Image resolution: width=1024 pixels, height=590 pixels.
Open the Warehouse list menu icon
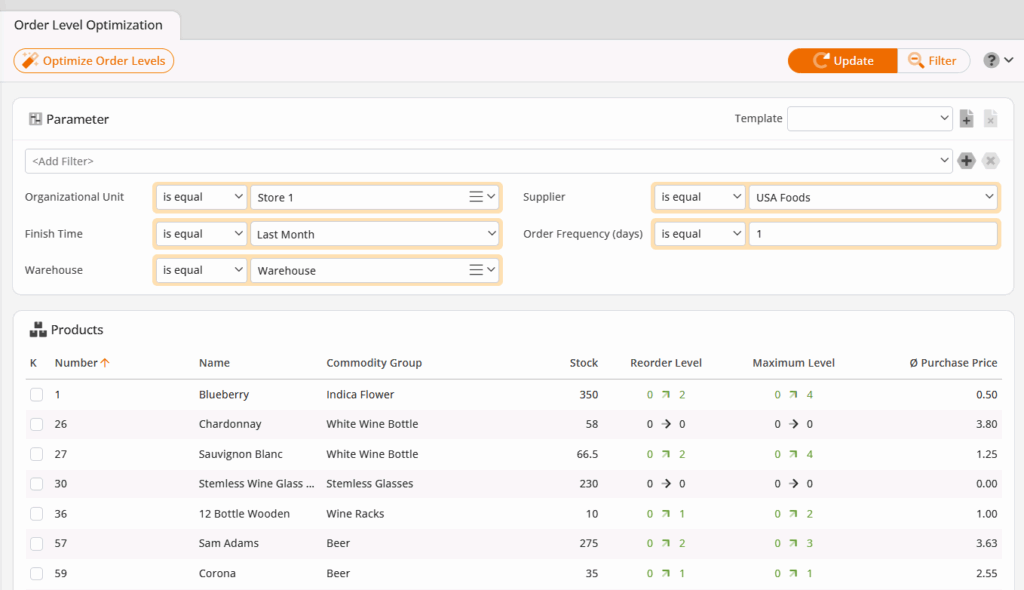pos(476,270)
